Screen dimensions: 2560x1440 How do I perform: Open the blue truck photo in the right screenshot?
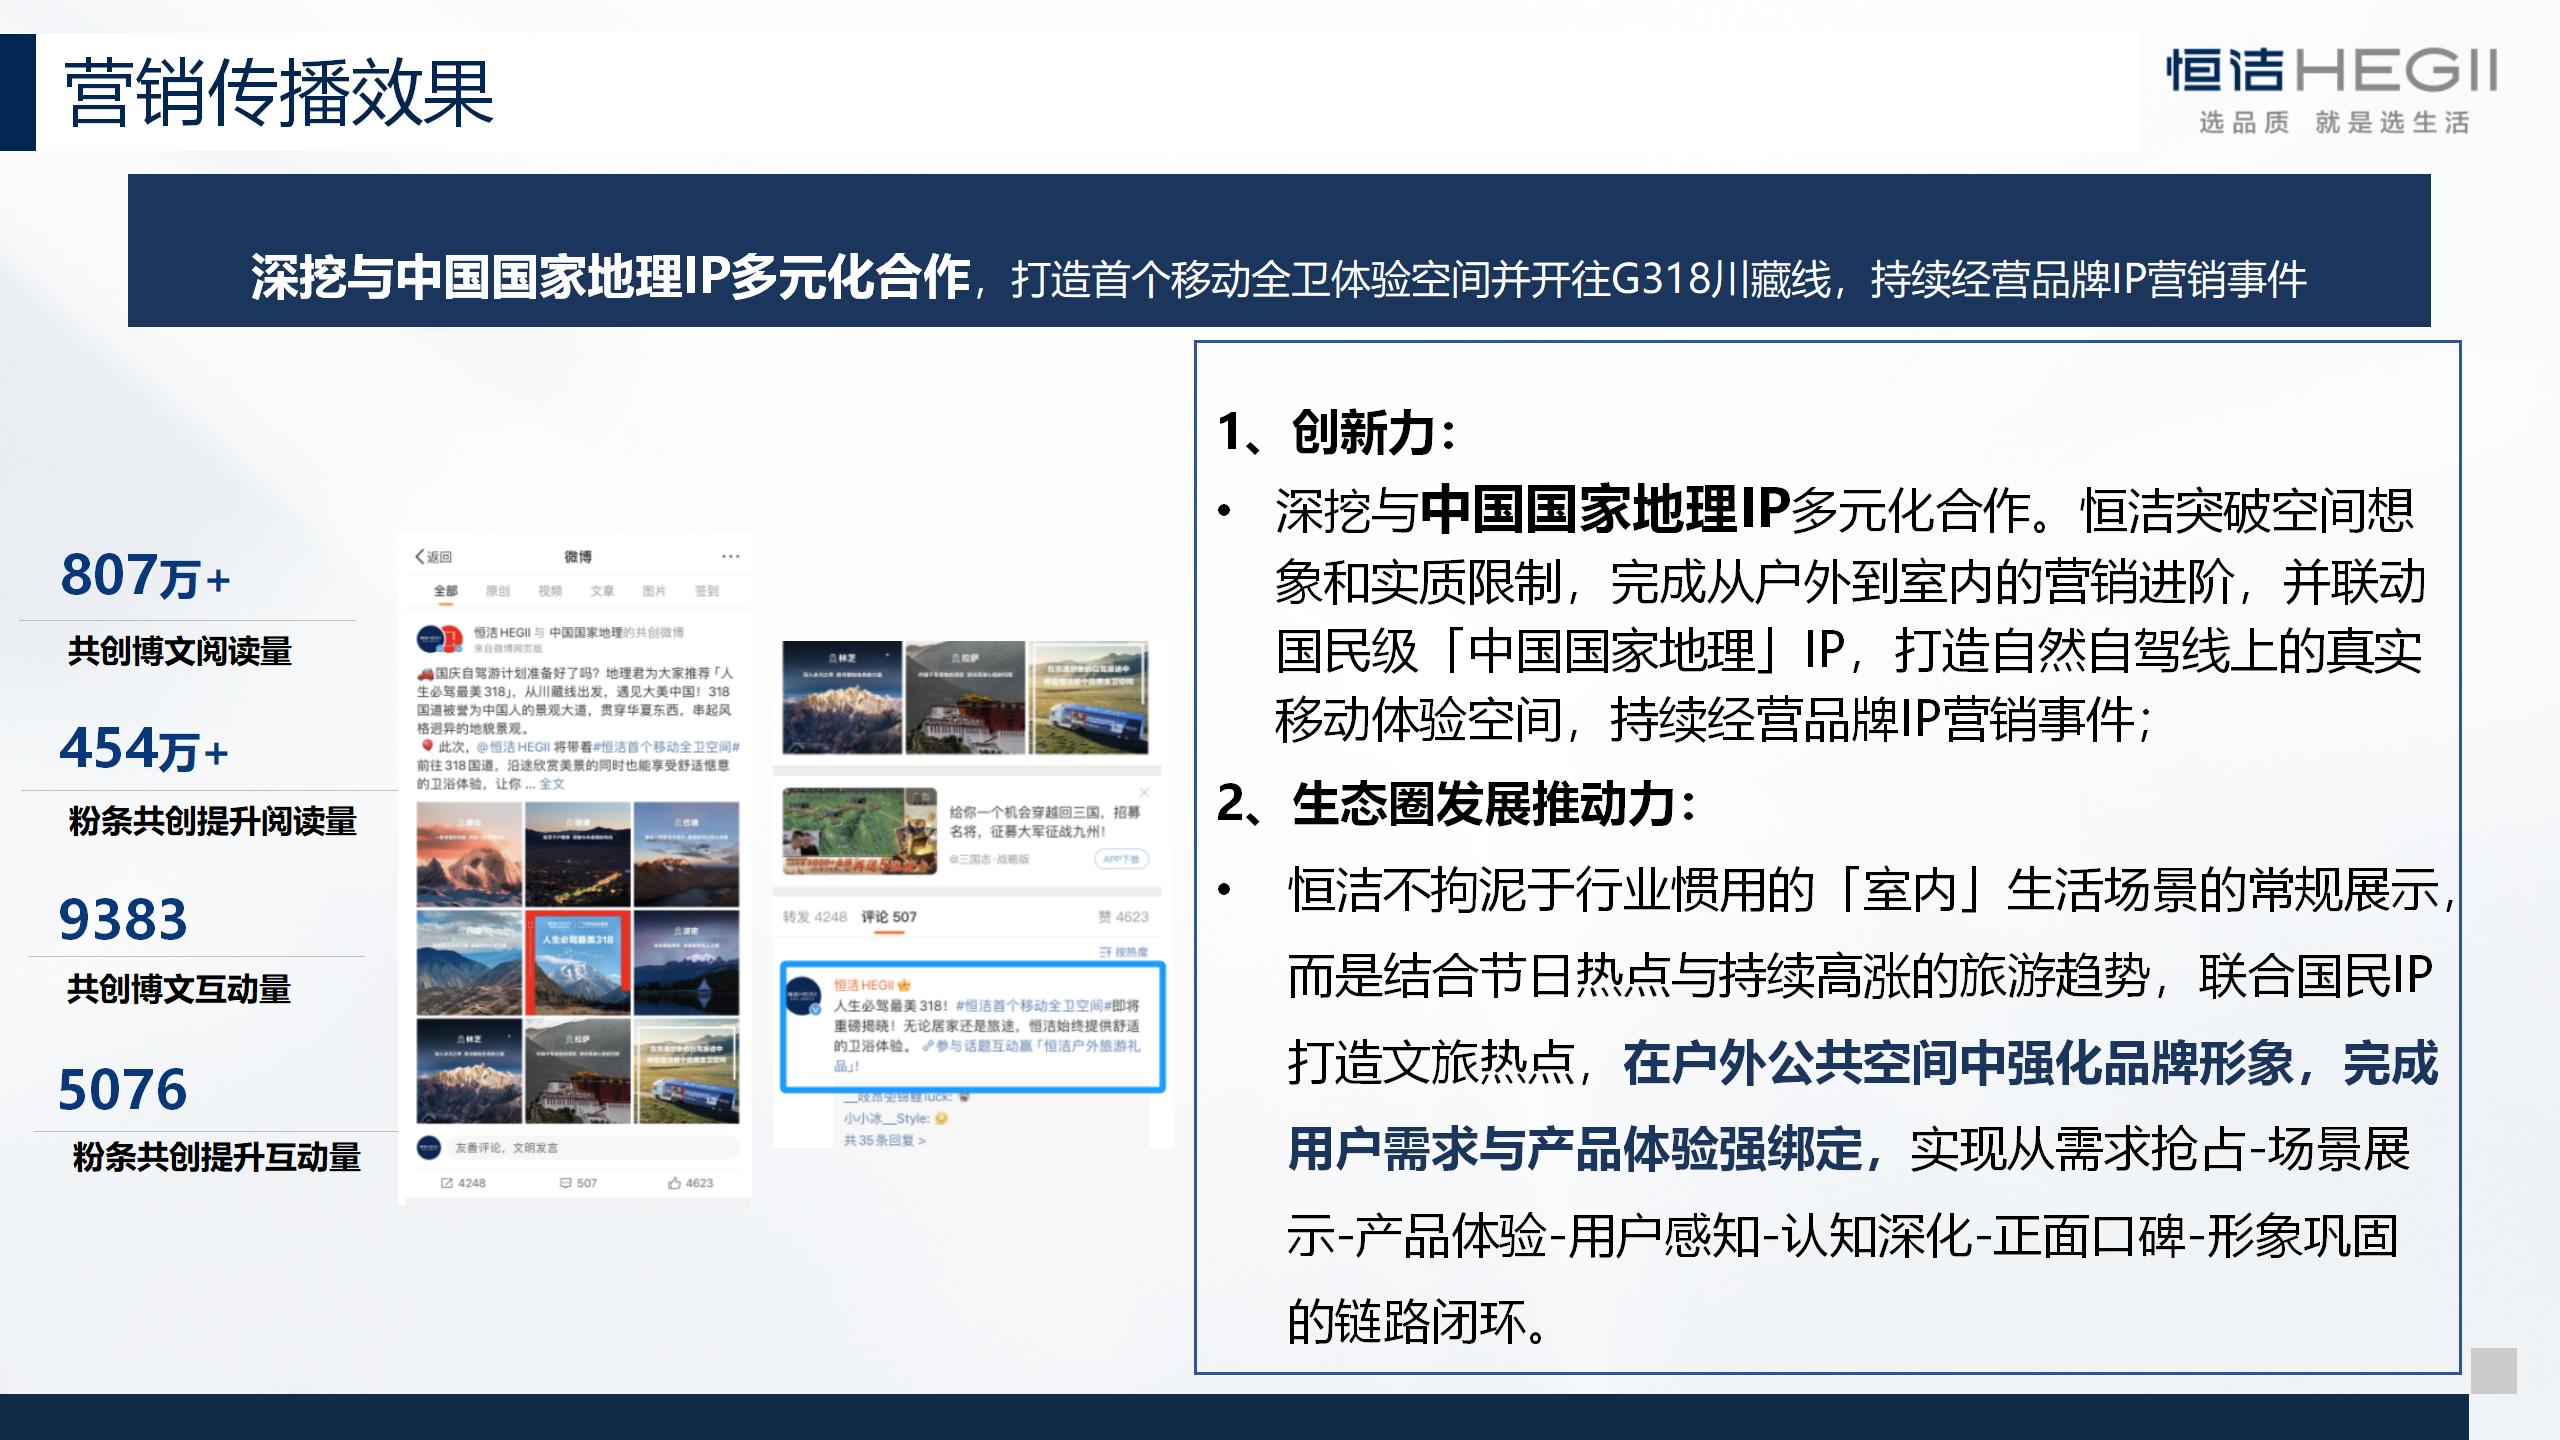(x=1091, y=697)
